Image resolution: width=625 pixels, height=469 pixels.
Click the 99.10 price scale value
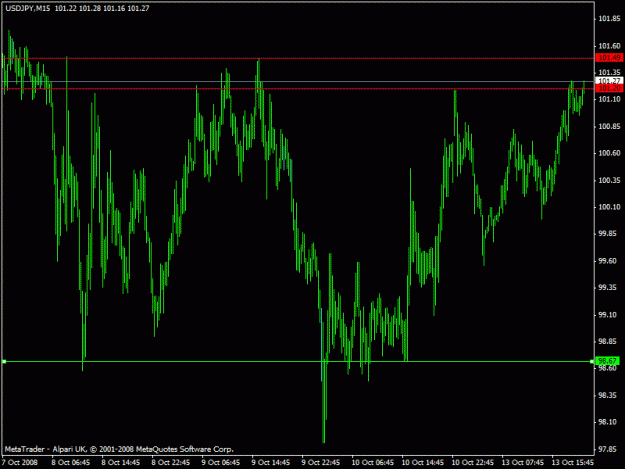[609, 315]
